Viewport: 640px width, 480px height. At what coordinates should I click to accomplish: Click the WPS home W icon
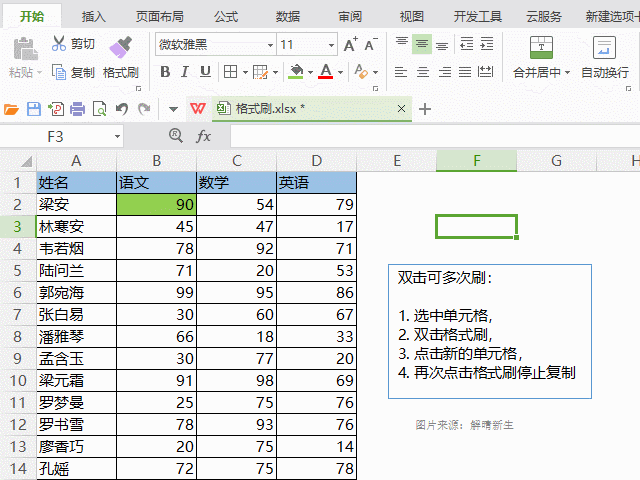click(x=198, y=109)
